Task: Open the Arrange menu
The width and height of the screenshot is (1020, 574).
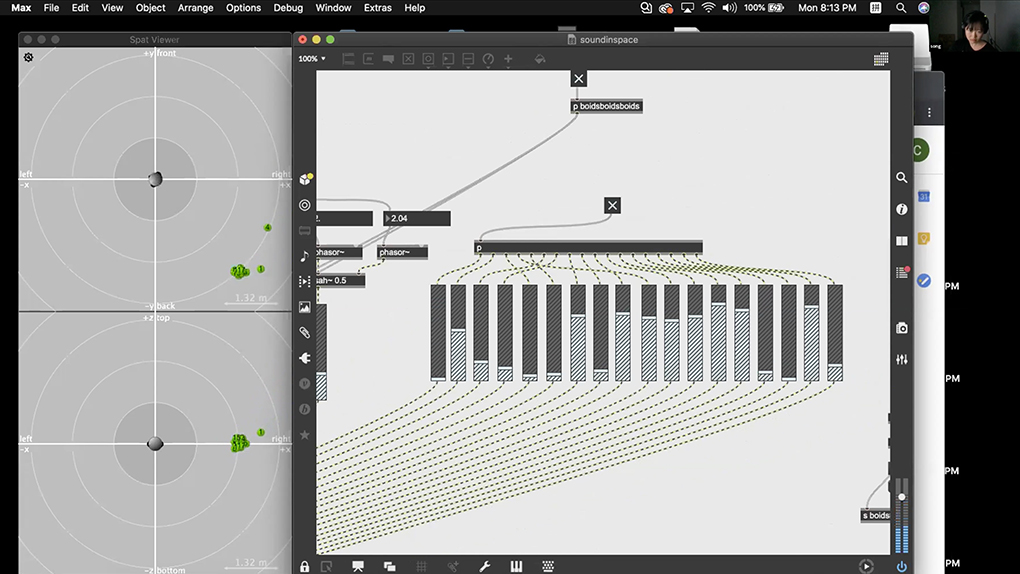Action: point(196,8)
